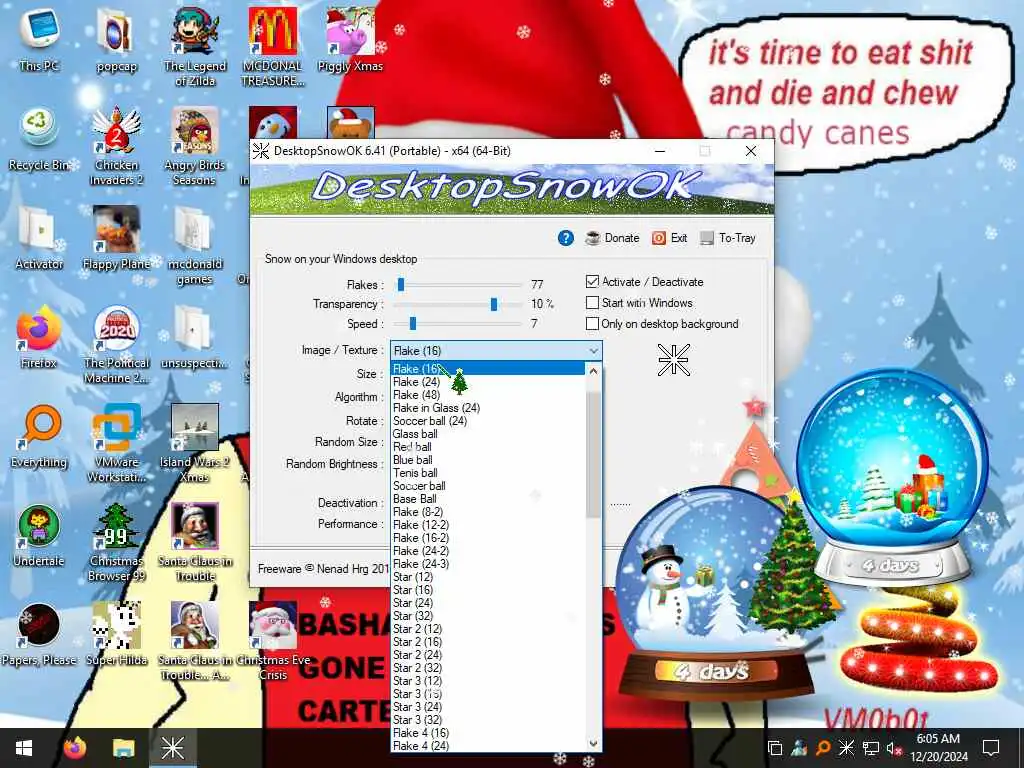The width and height of the screenshot is (1024, 768).
Task: Launch Papers, Please desktop icon
Action: pos(39,633)
